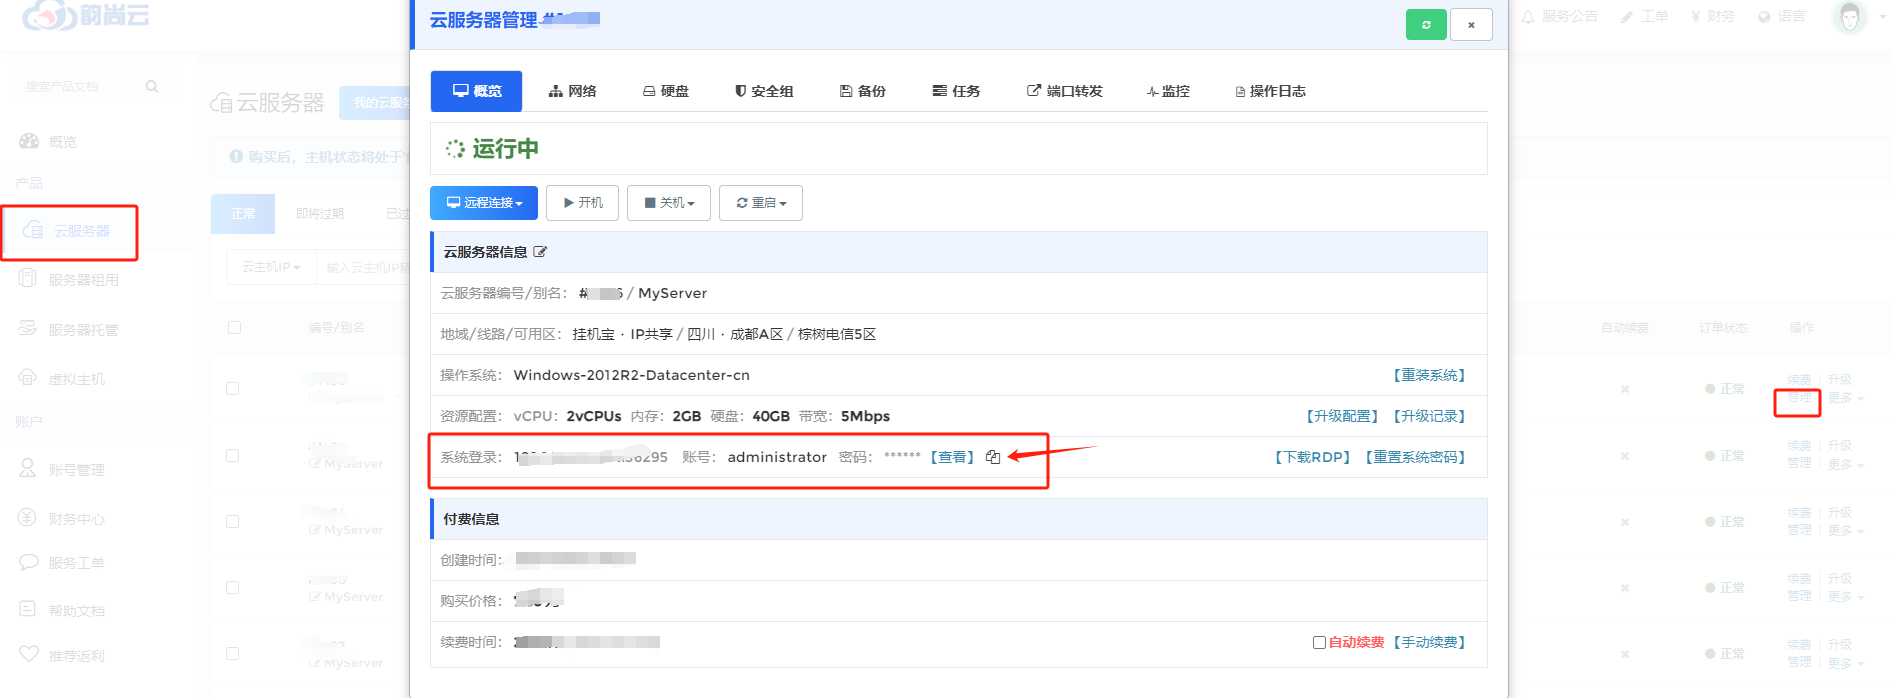Click 查看 to reveal the password
Viewport: 1891px width, 698px height.
(952, 457)
